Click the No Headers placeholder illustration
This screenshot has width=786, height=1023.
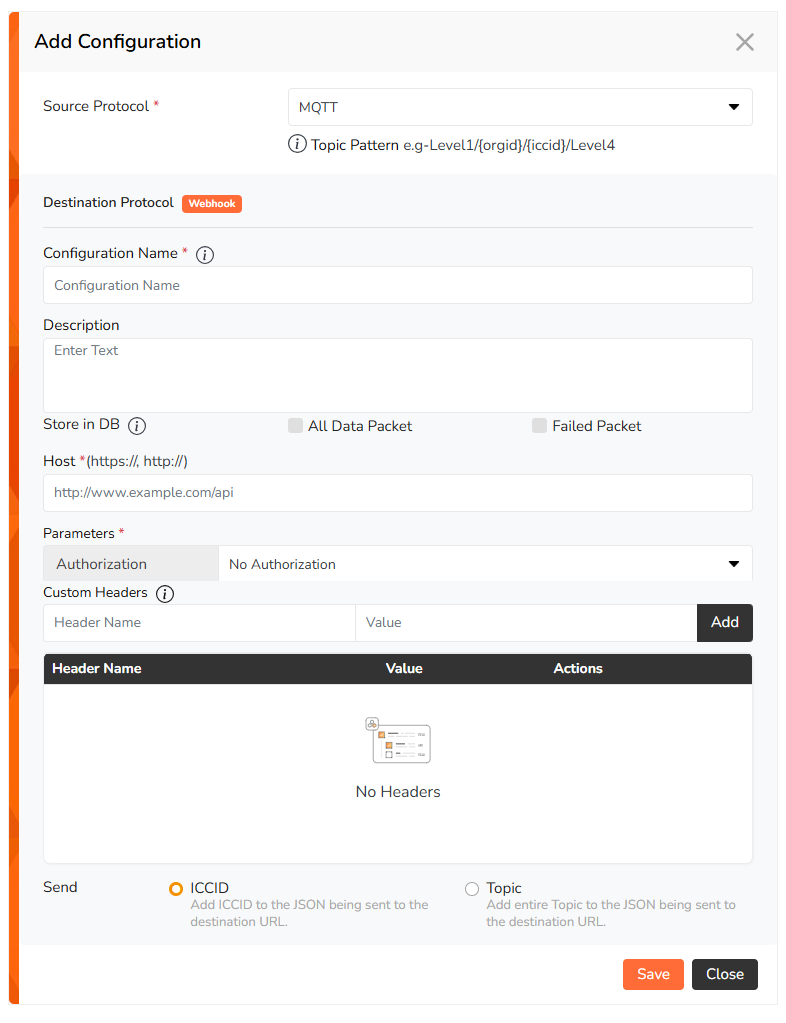coord(398,741)
